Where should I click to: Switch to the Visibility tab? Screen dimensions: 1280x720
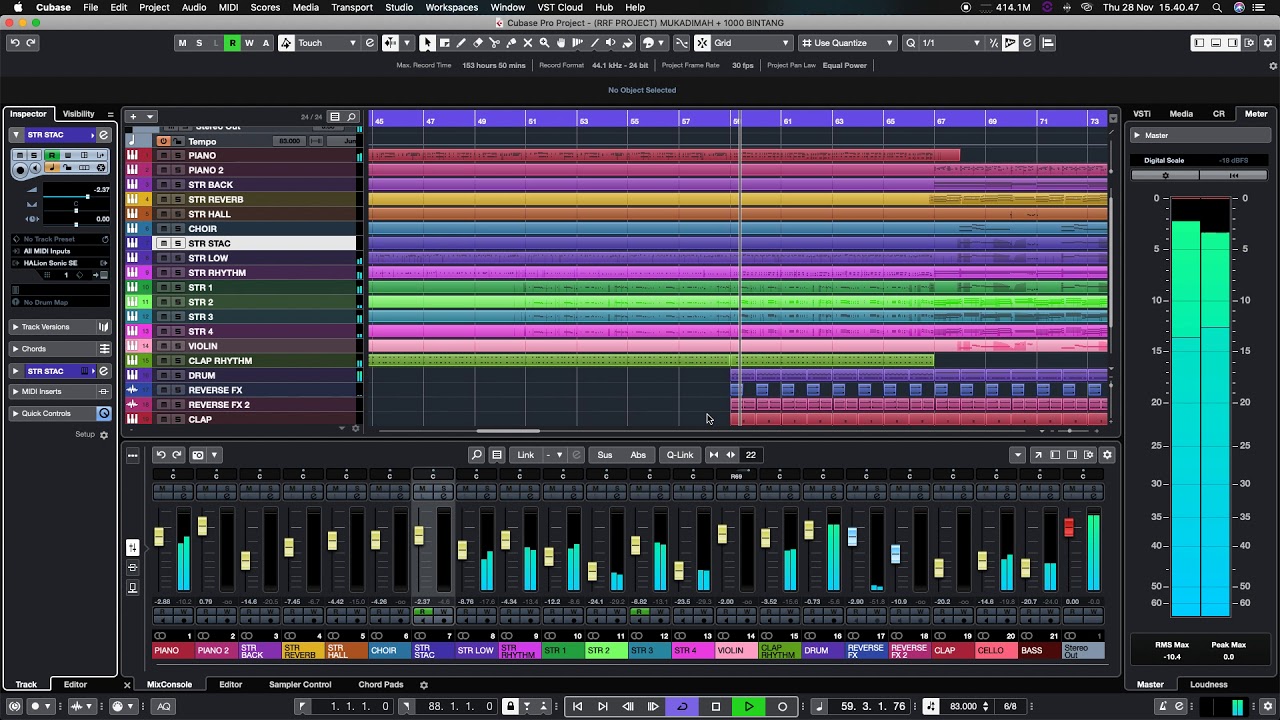[78, 114]
